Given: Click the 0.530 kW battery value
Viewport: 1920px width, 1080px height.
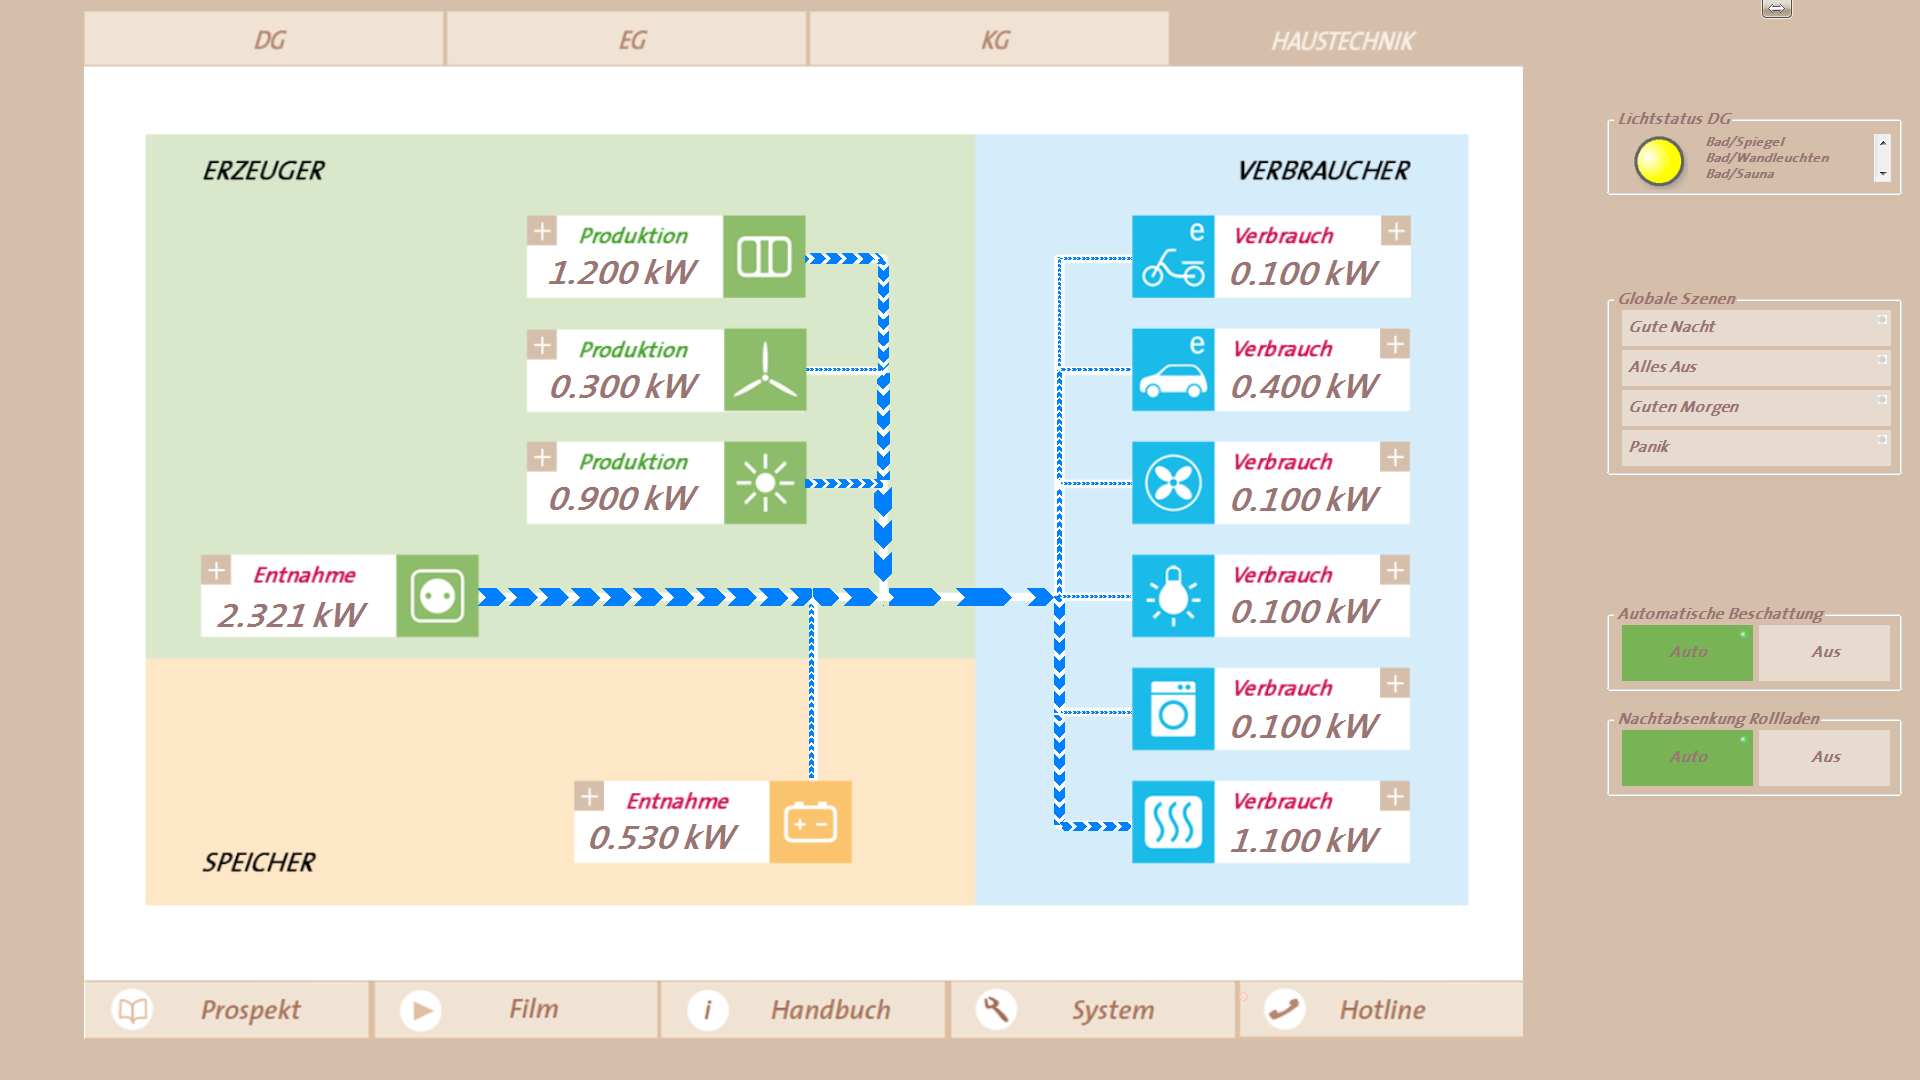Looking at the screenshot, I should (x=662, y=838).
